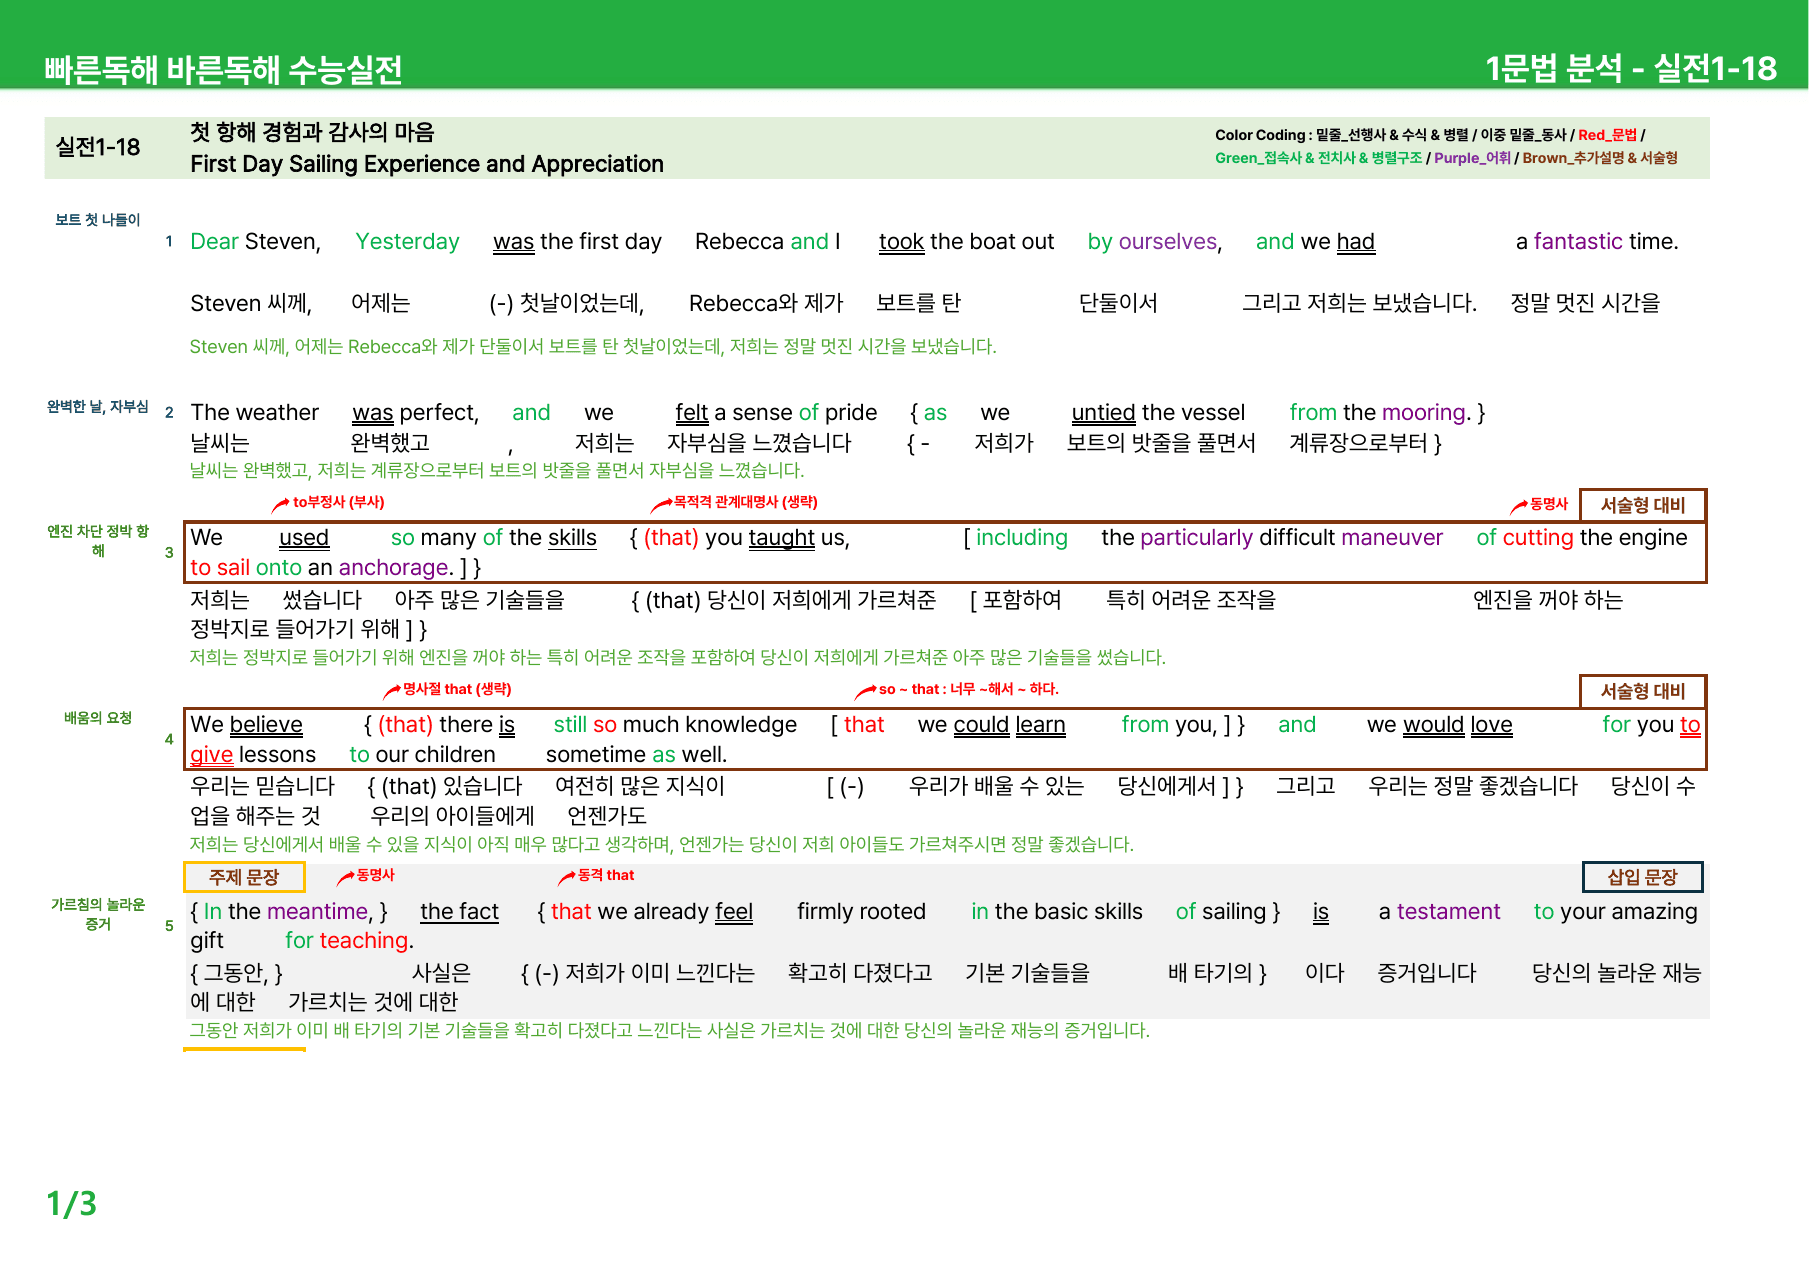This screenshot has width=1809, height=1279.
Task: Click the word Yesterday in sentence 1
Action: [x=407, y=242]
